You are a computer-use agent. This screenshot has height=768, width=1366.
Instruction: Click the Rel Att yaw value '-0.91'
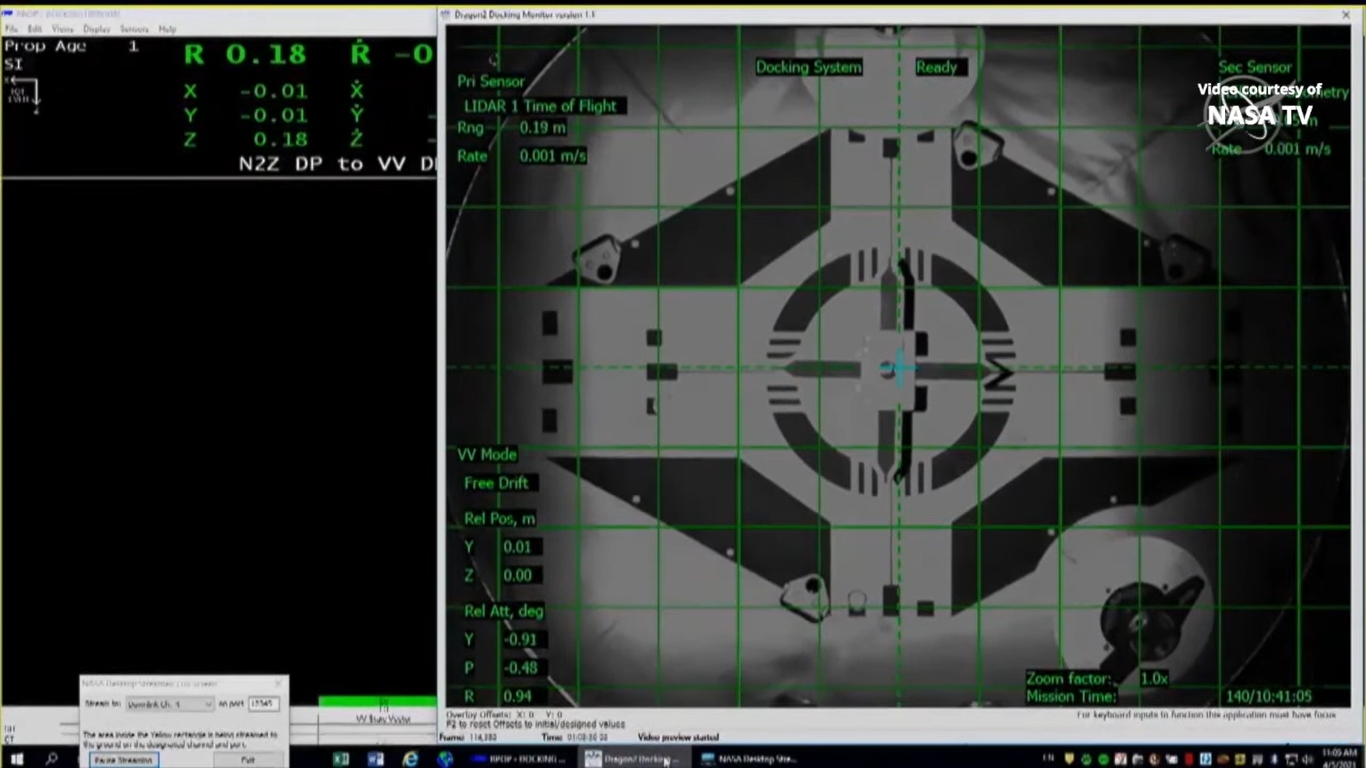(x=519, y=640)
